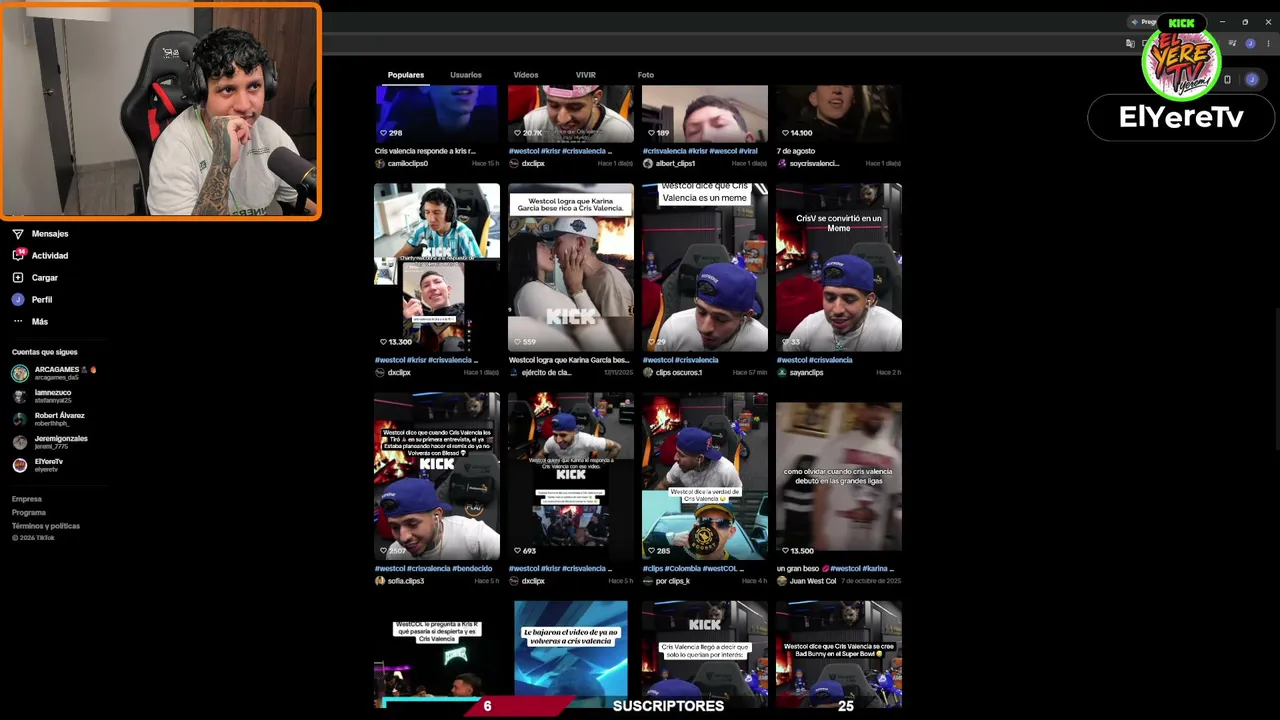Click the iamnezuco account avatar
This screenshot has height=720, width=1280.
click(x=20, y=396)
